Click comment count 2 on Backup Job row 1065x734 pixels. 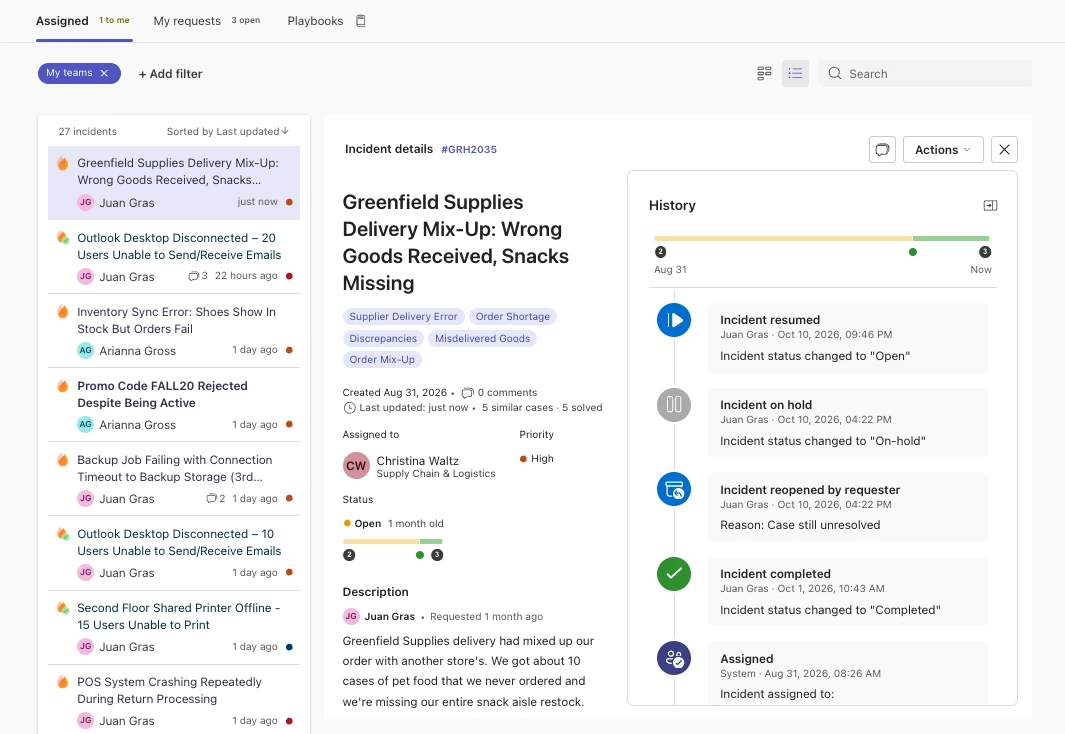coord(216,498)
